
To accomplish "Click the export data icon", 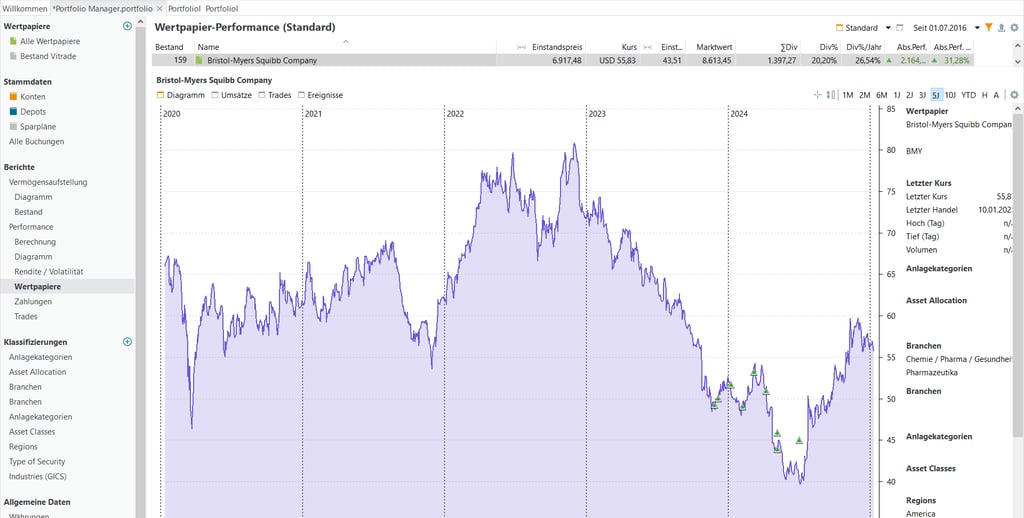I will click(x=1001, y=27).
